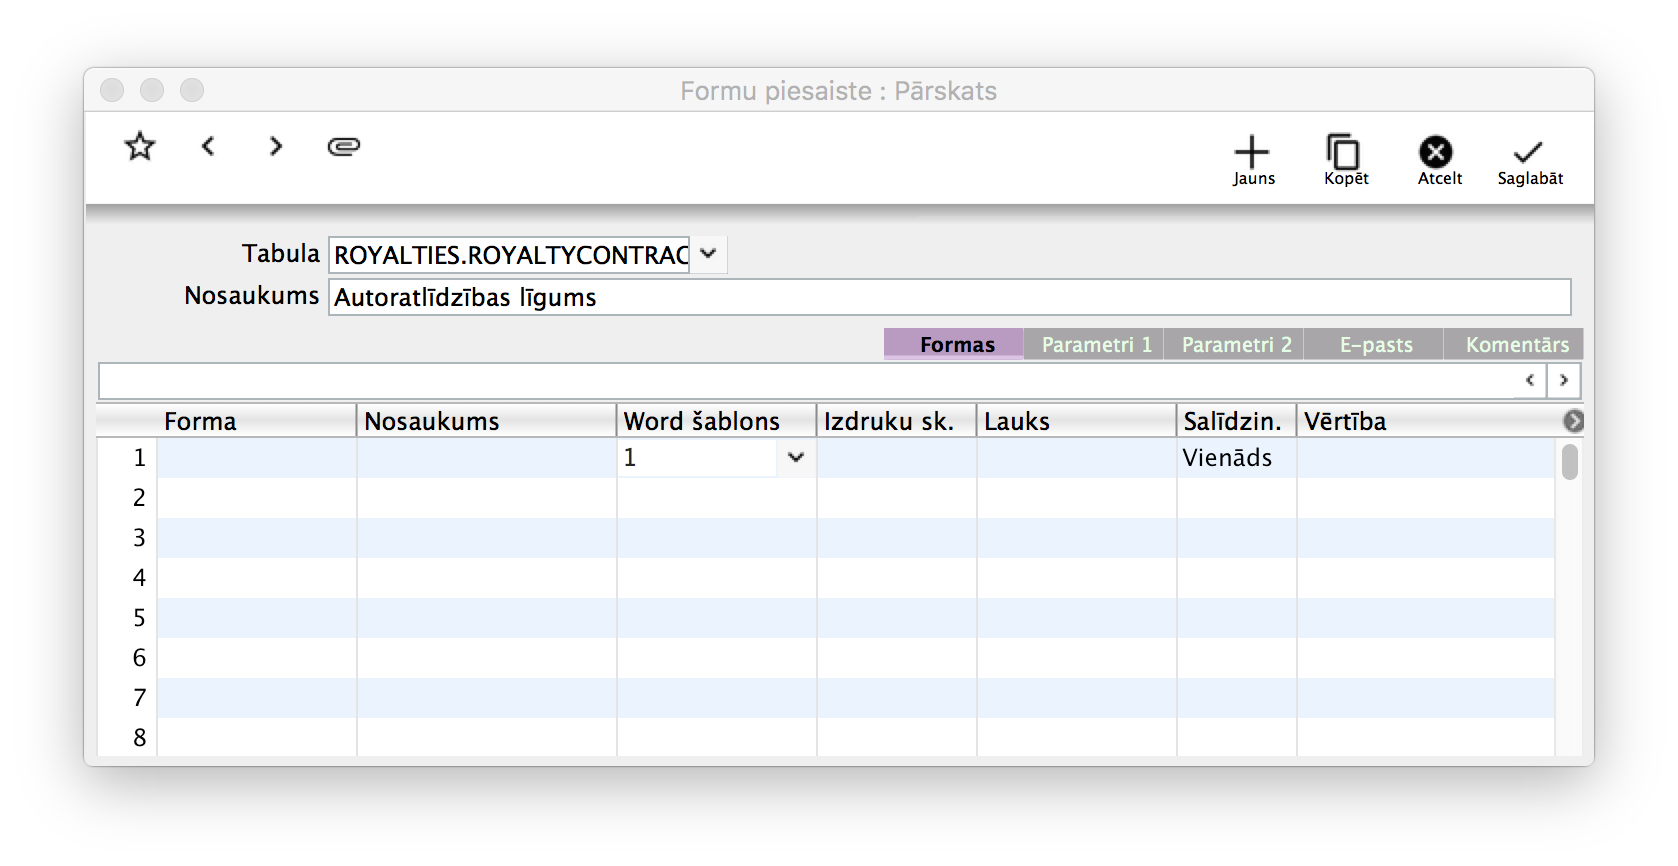Open the E-pasts tab
Image resolution: width=1678 pixels, height=866 pixels.
coord(1375,345)
